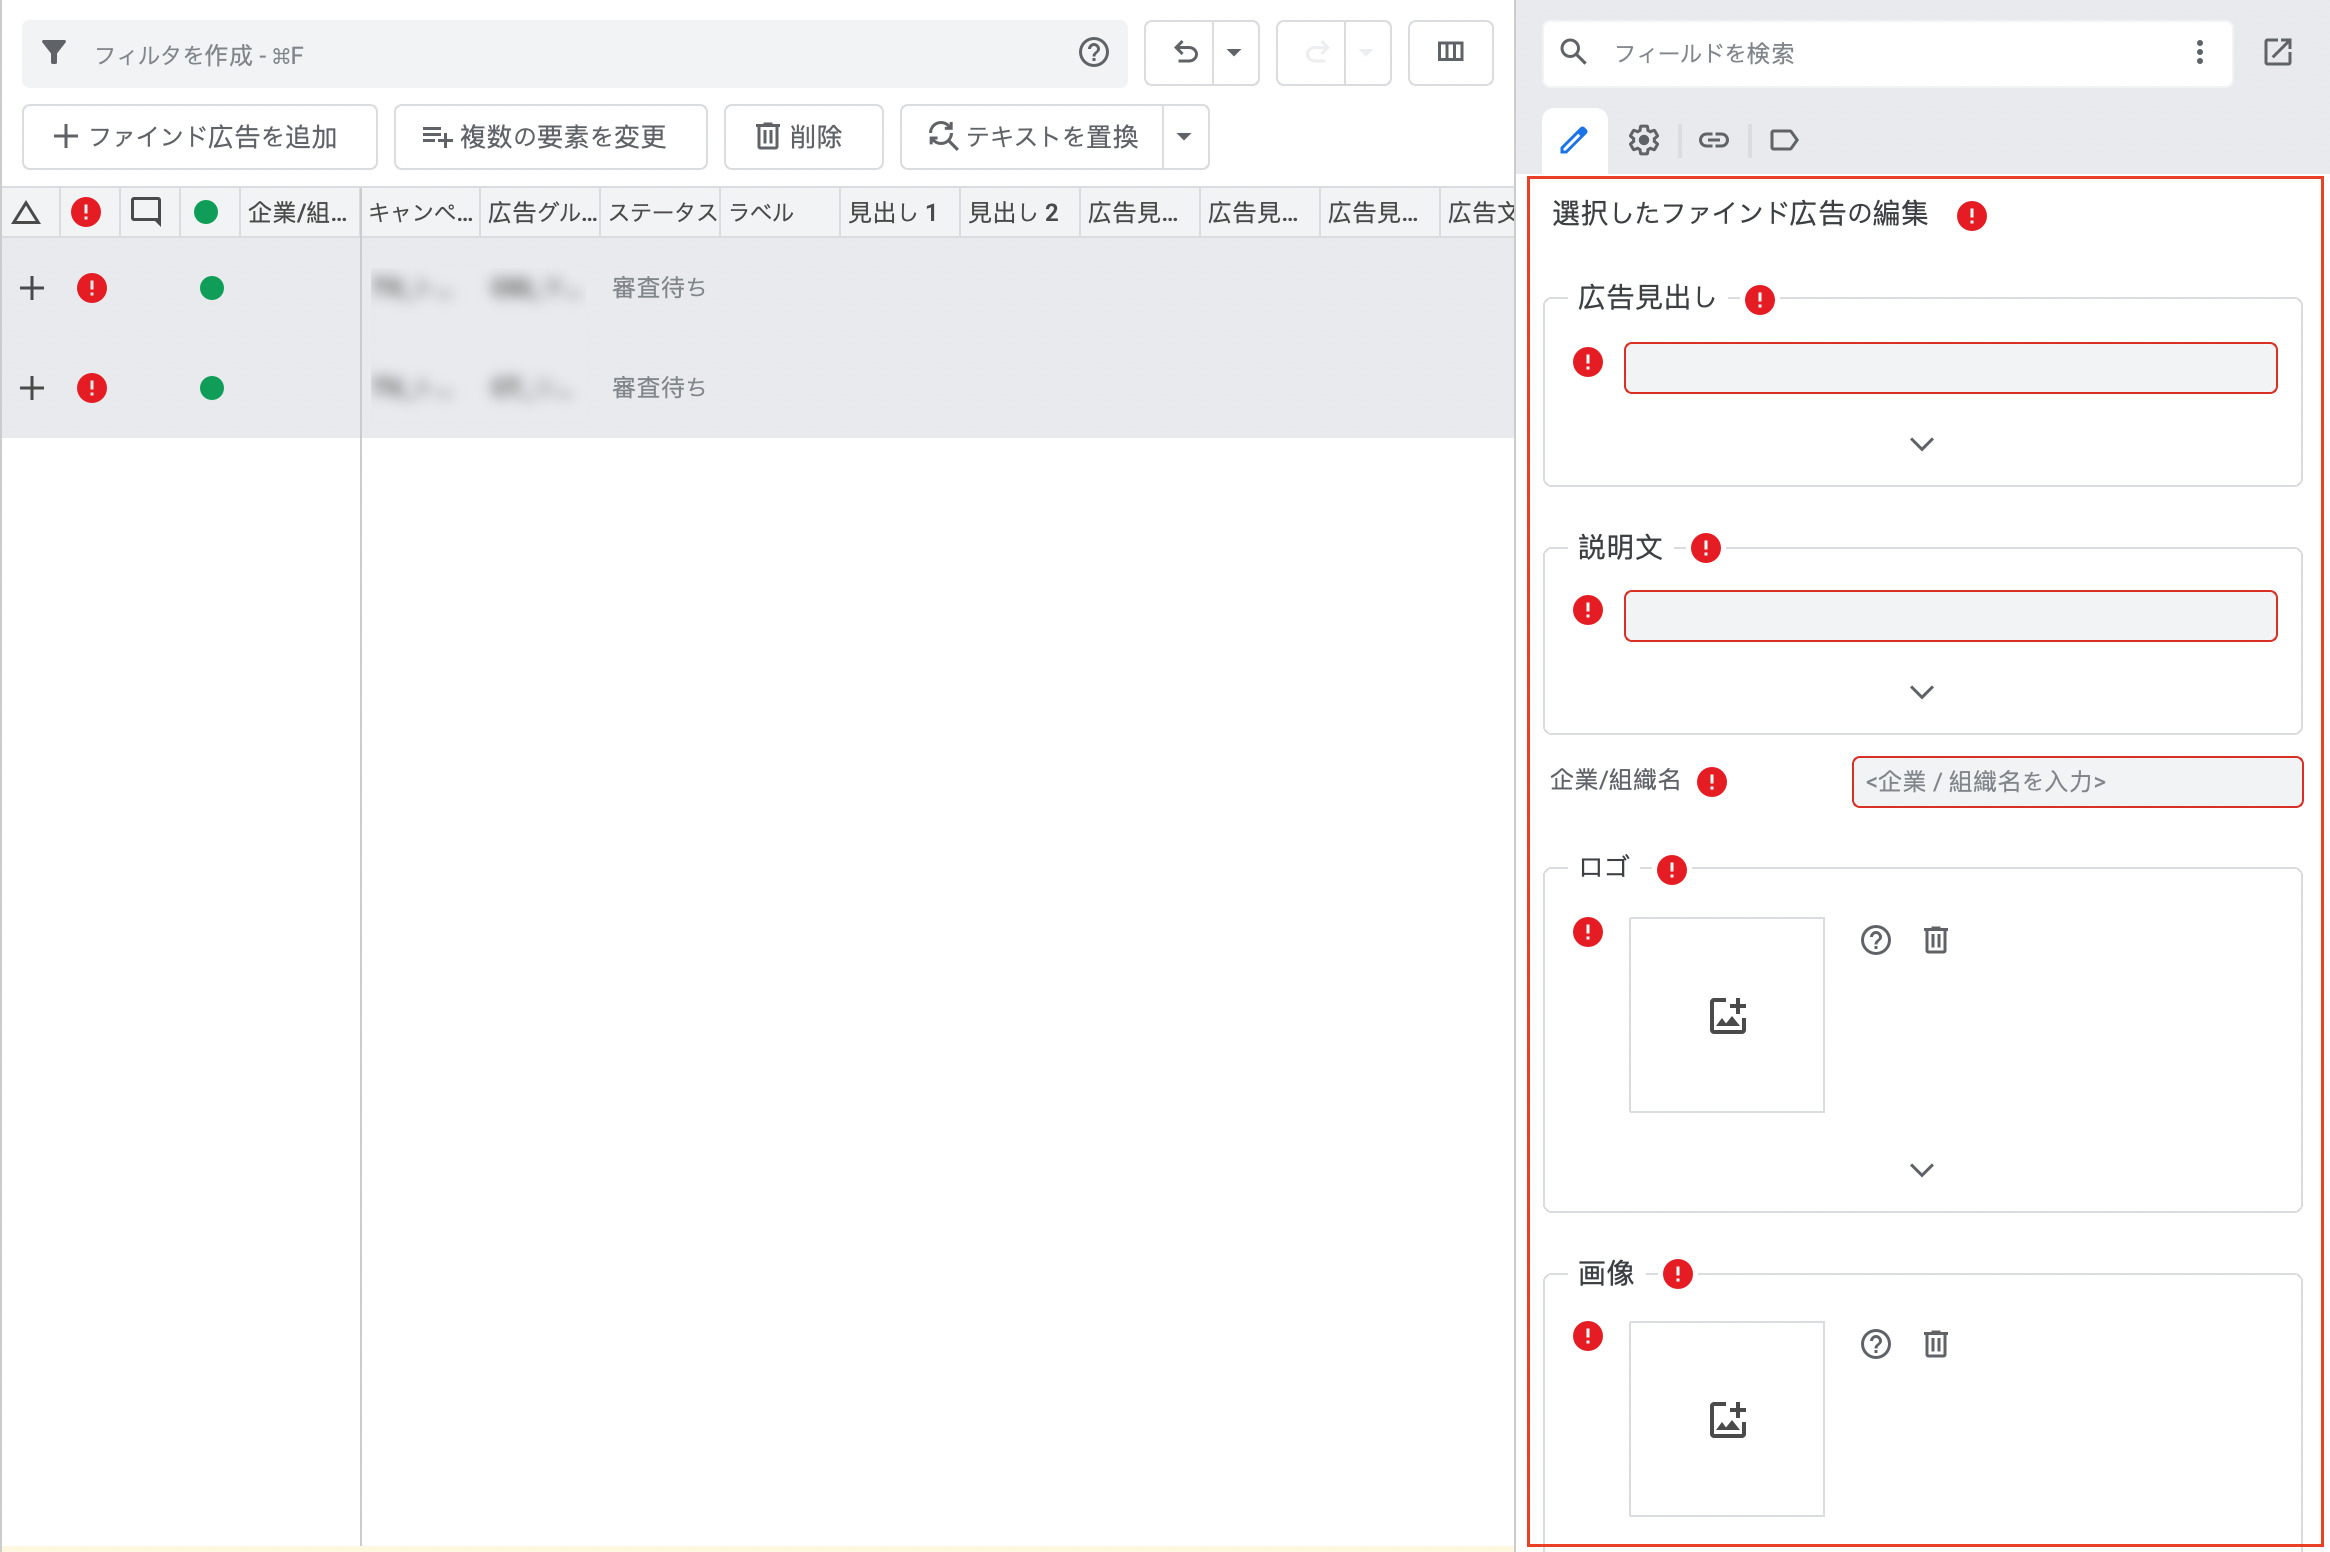Open the undo history dropdown arrow
The height and width of the screenshot is (1552, 2330).
[x=1234, y=52]
